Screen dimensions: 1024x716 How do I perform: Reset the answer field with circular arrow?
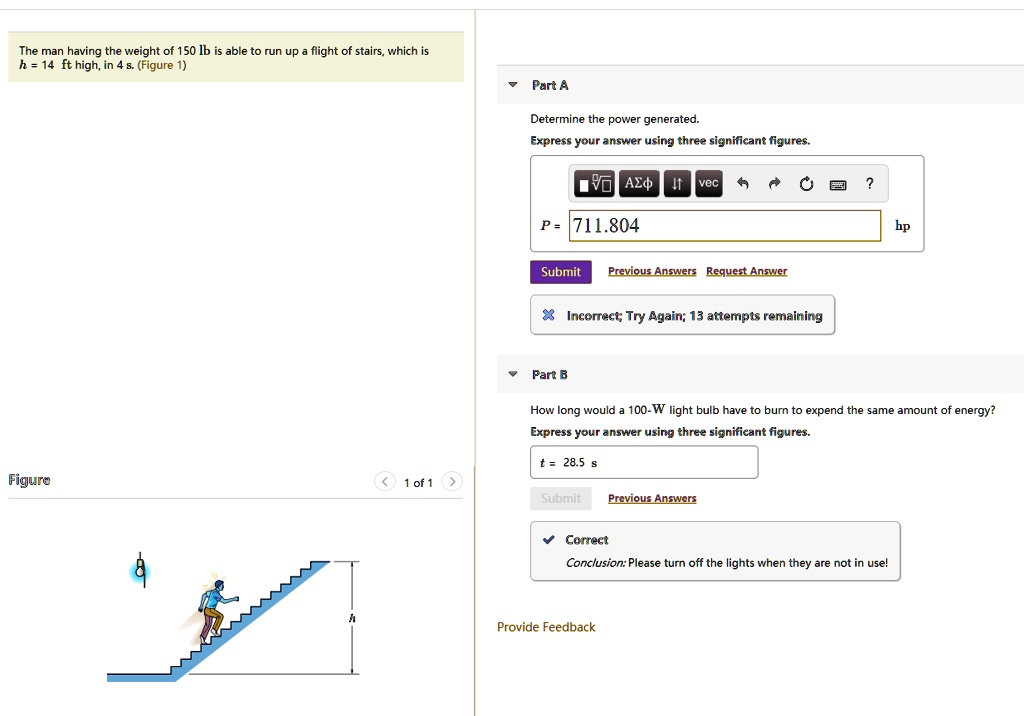point(806,183)
